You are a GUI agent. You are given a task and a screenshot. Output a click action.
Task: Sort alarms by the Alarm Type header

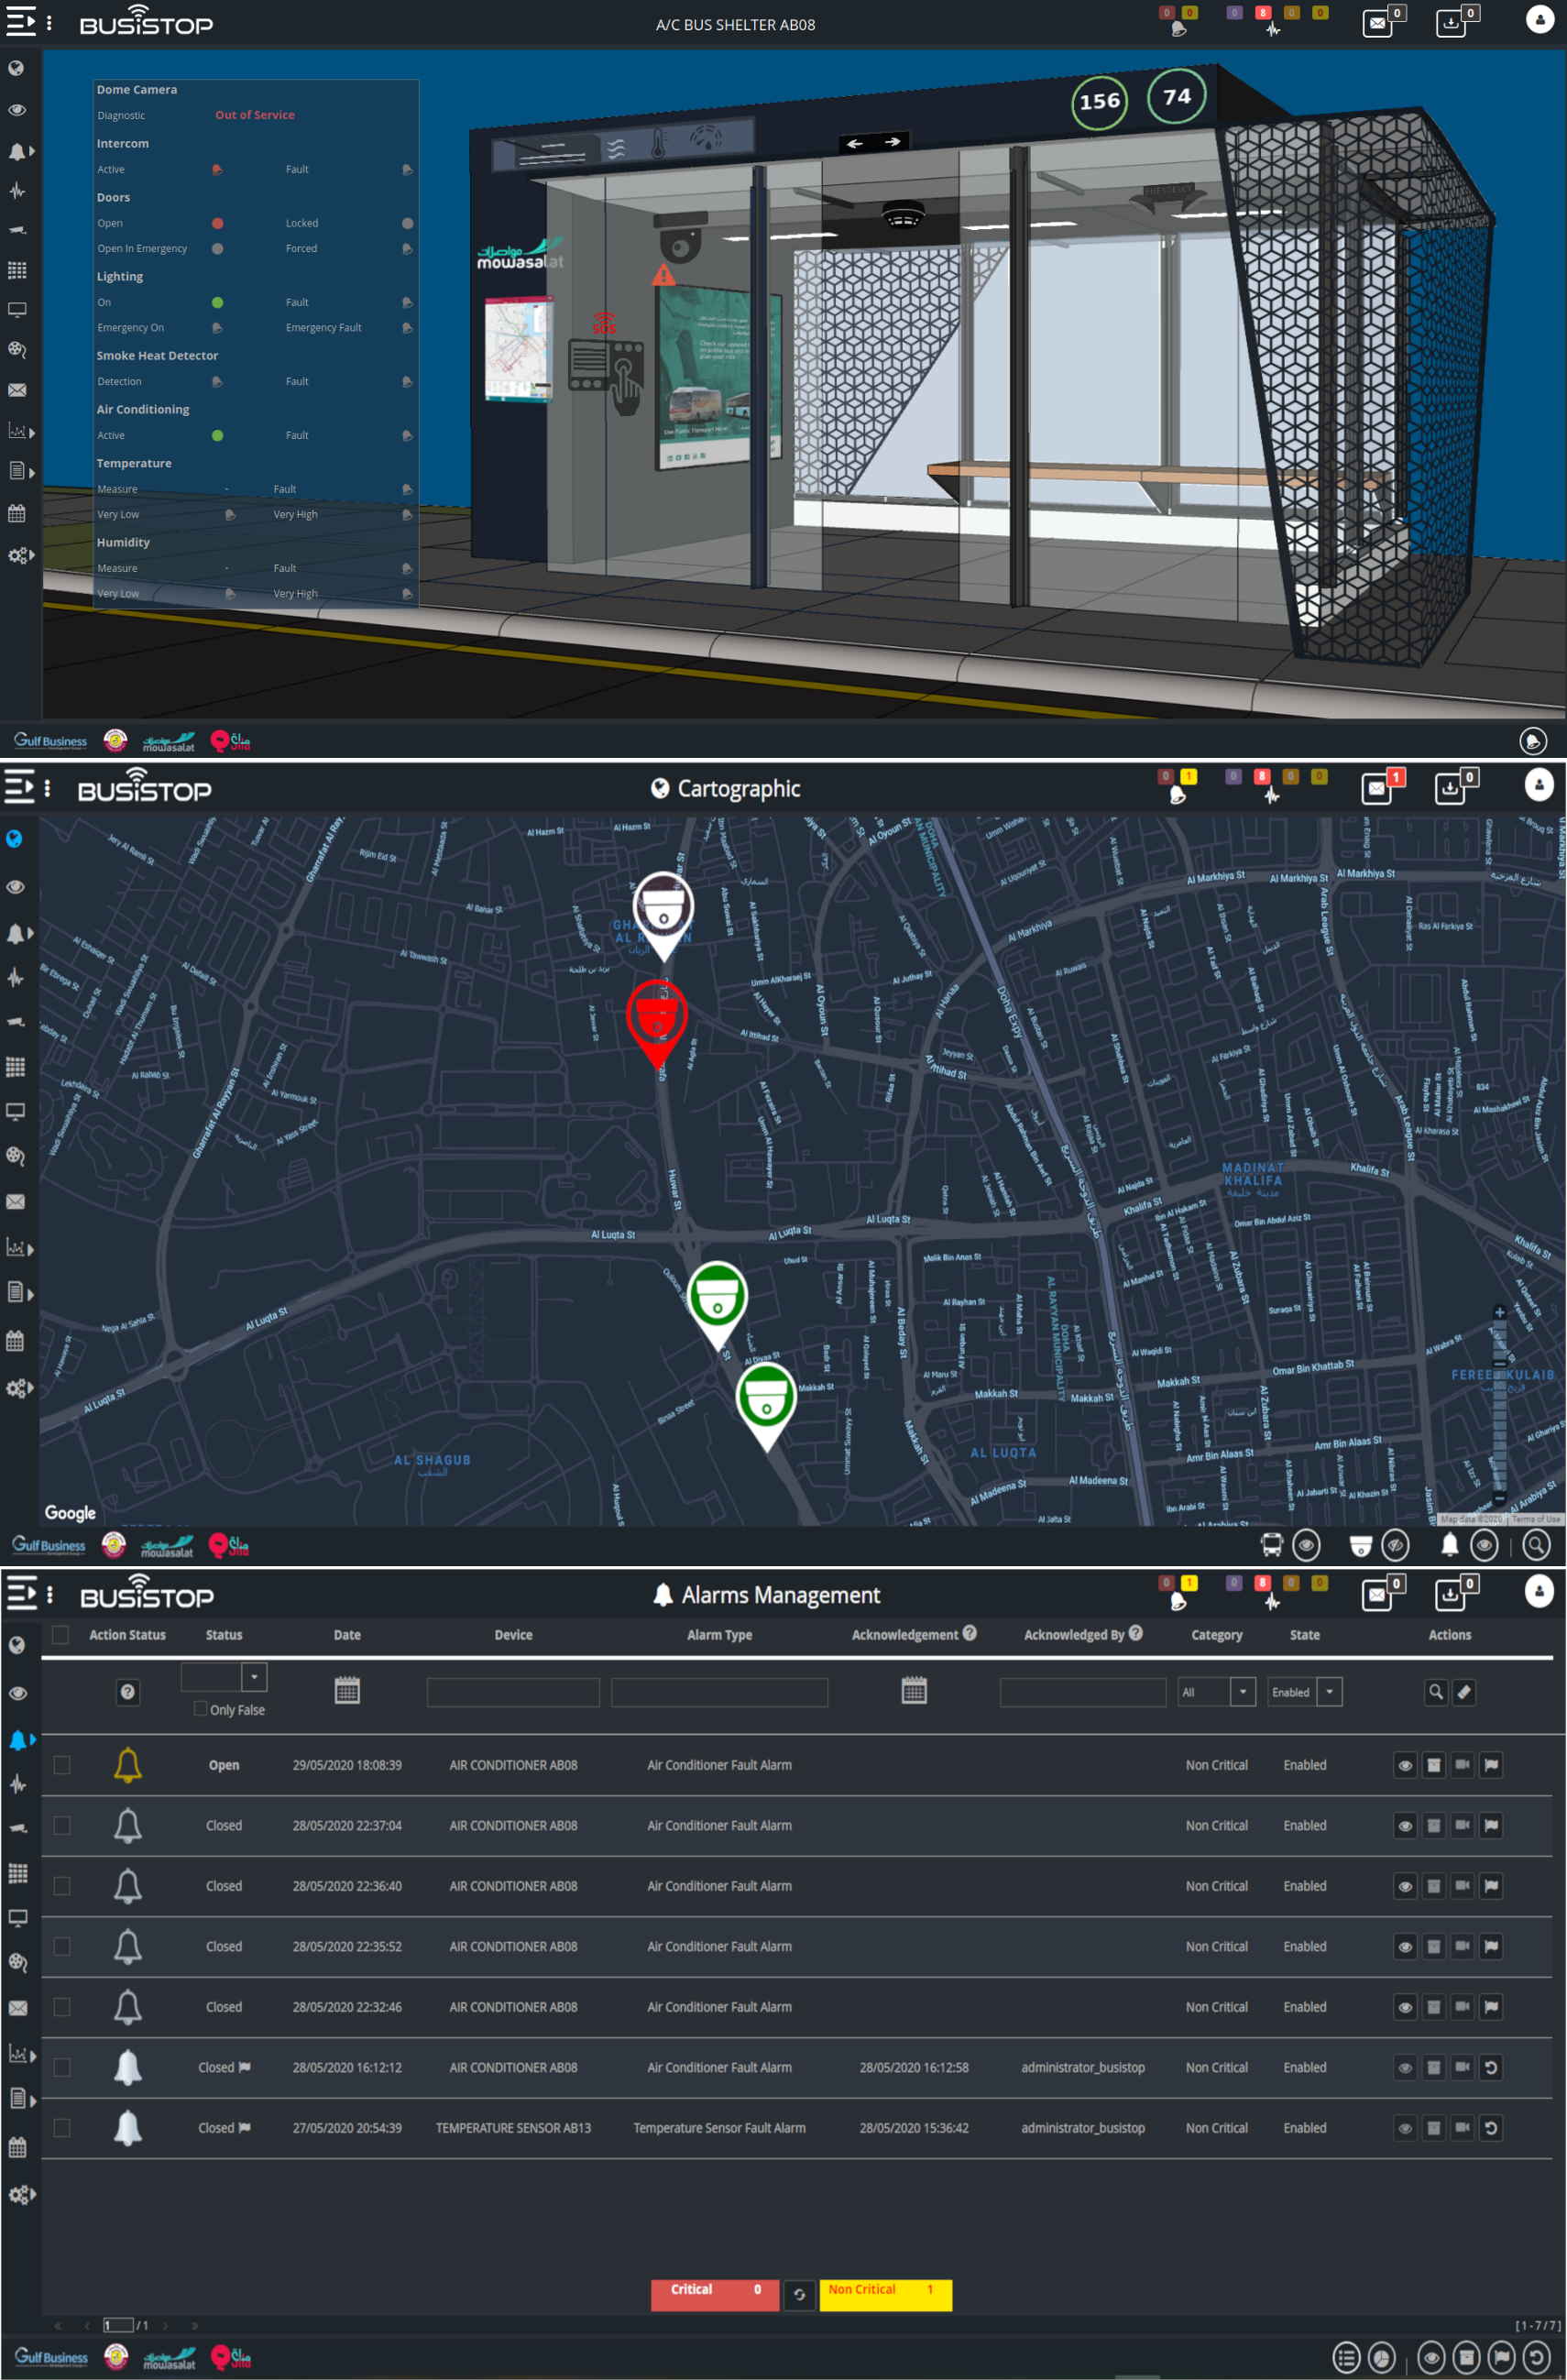click(719, 1635)
